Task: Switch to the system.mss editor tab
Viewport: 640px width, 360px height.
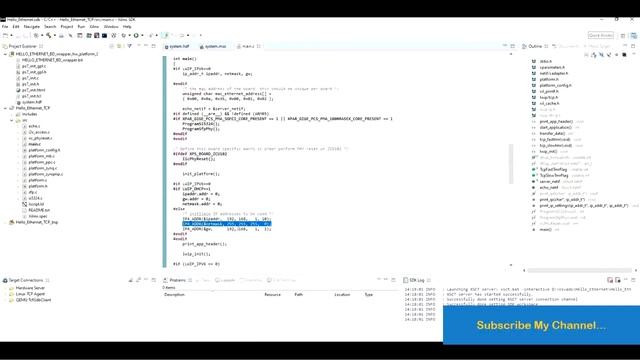Action: 213,47
